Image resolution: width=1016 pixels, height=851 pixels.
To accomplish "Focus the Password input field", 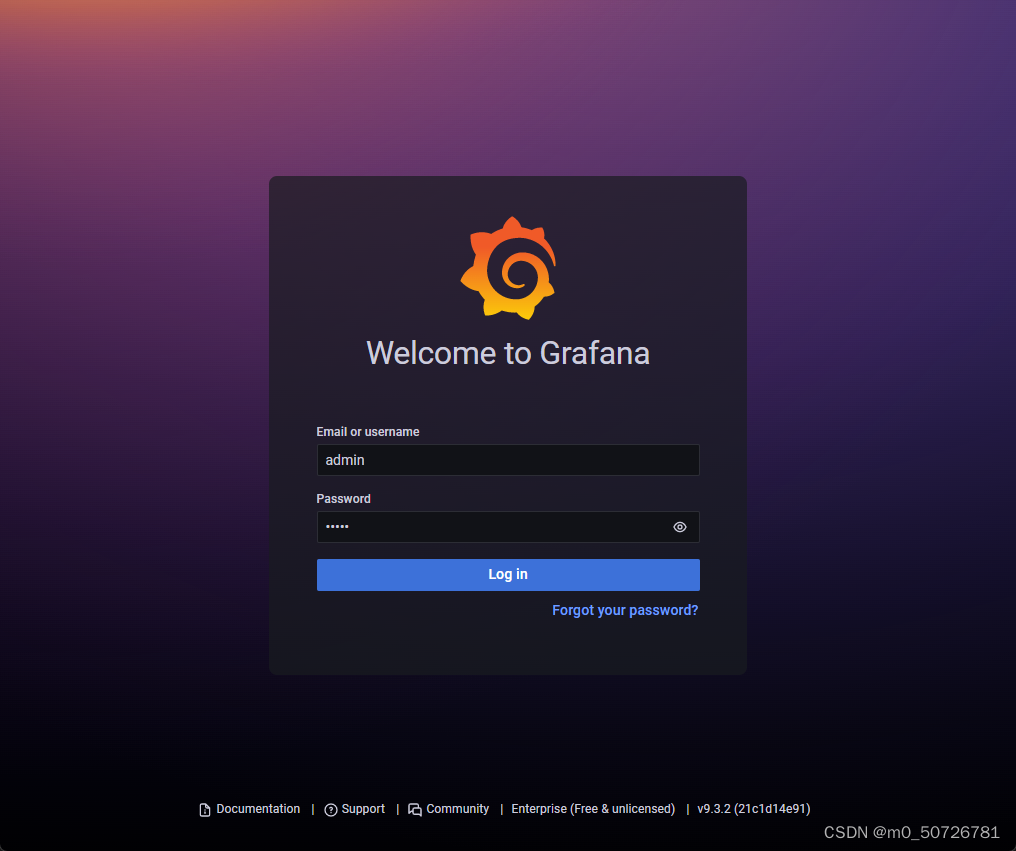I will pyautogui.click(x=508, y=527).
